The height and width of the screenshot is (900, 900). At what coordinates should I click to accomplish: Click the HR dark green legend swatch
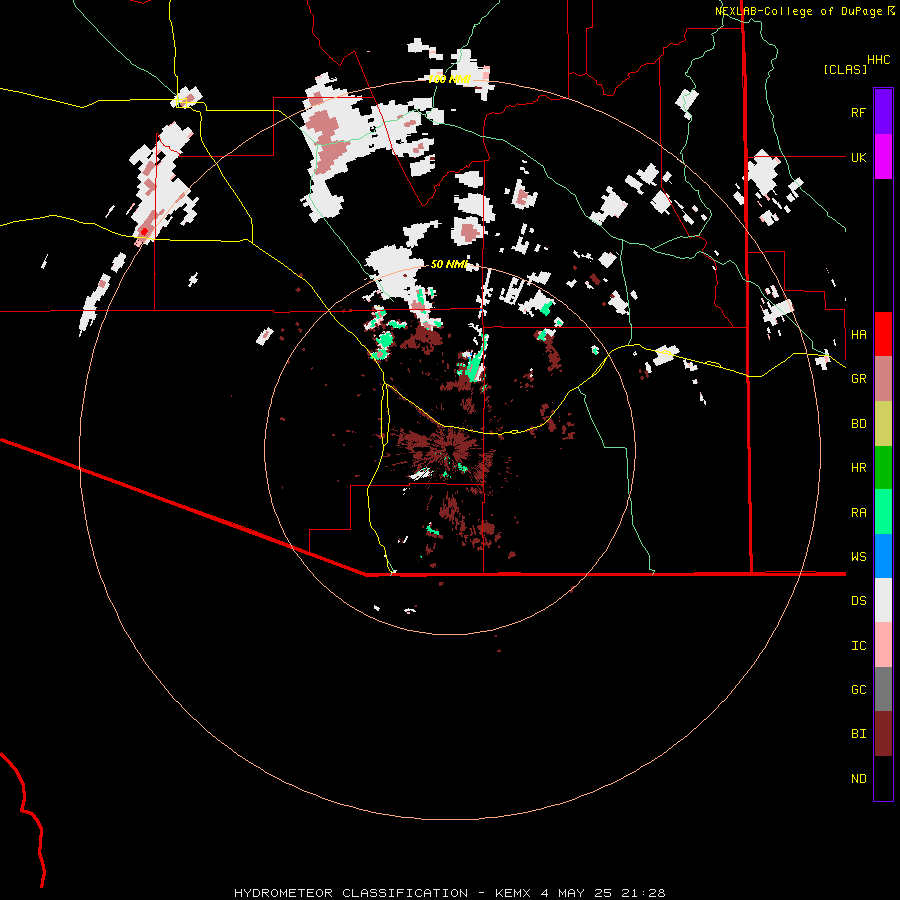click(x=883, y=467)
